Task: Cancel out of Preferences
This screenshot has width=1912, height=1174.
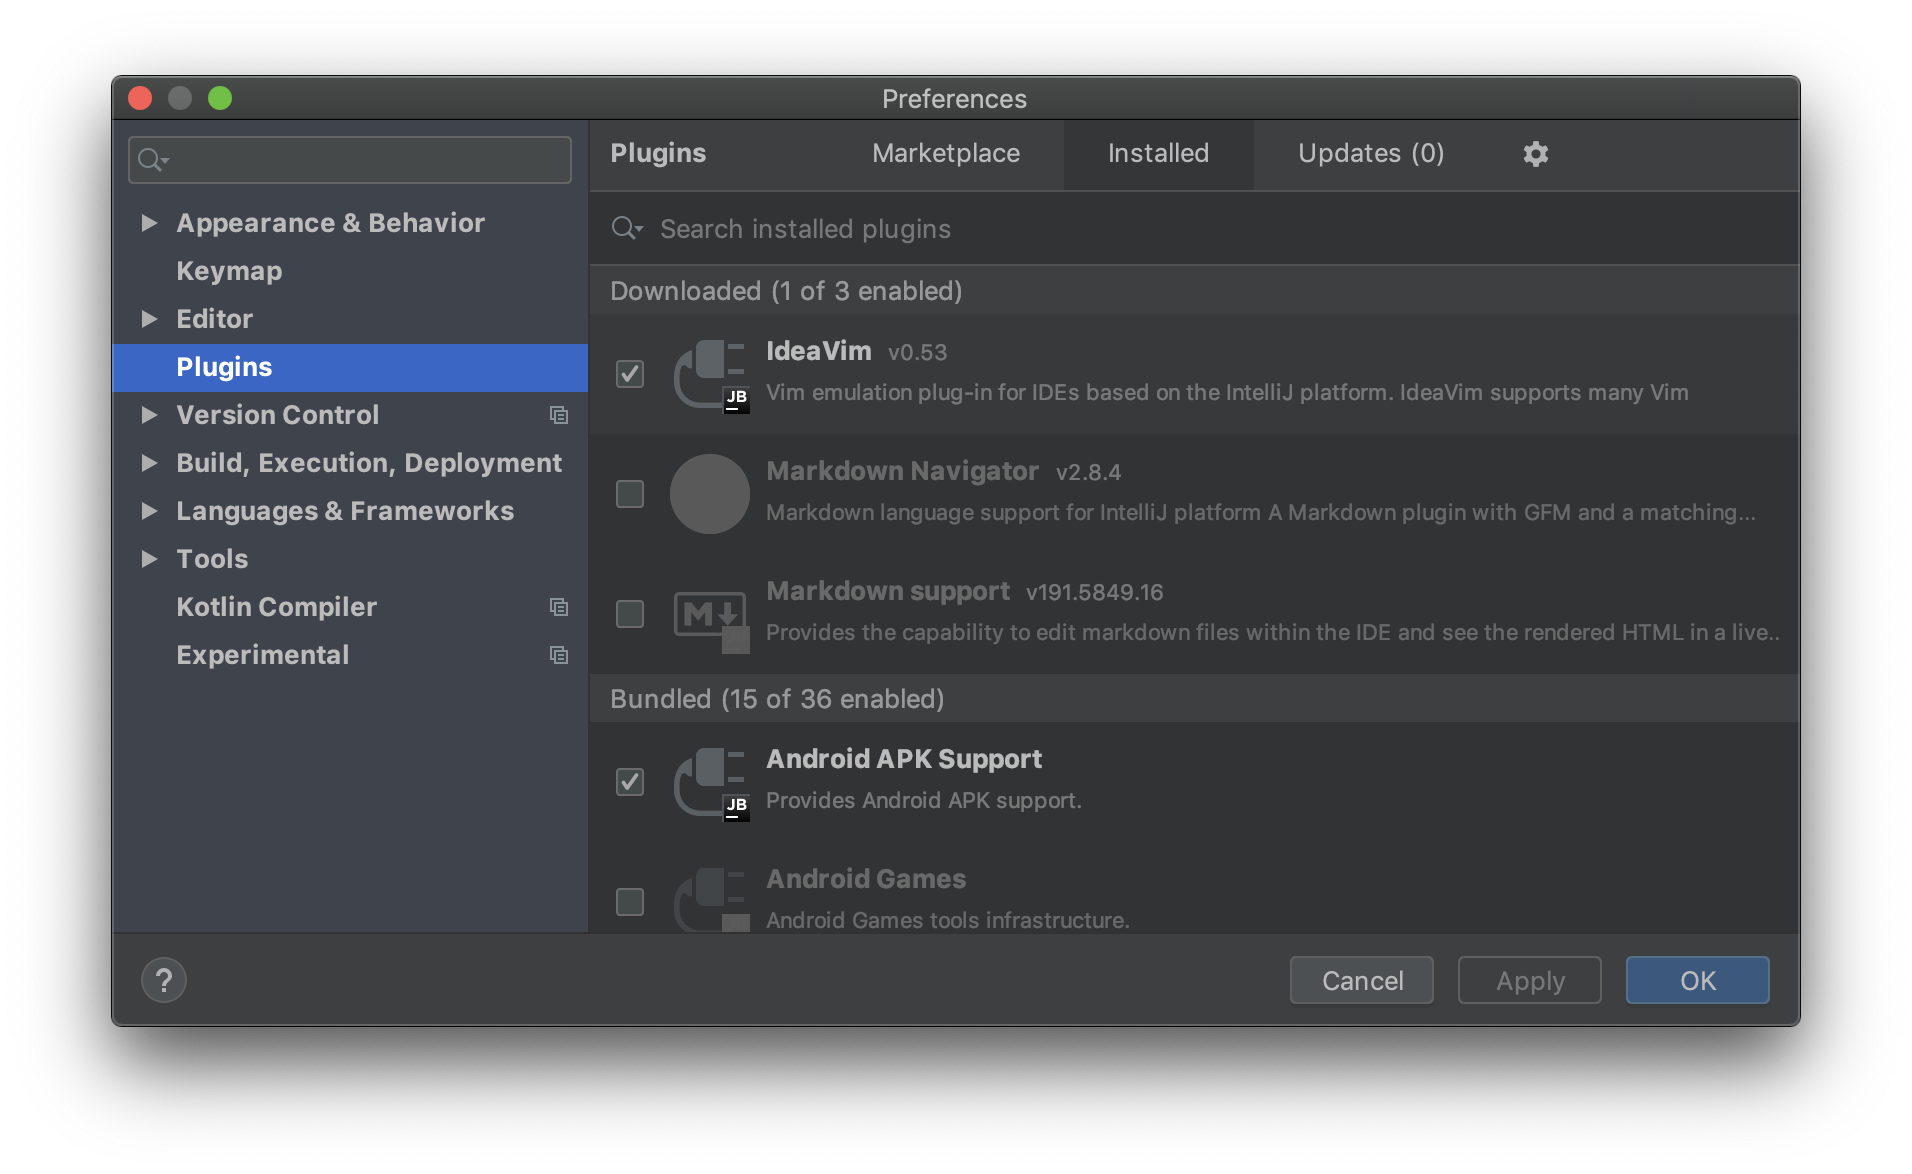Action: (1361, 980)
